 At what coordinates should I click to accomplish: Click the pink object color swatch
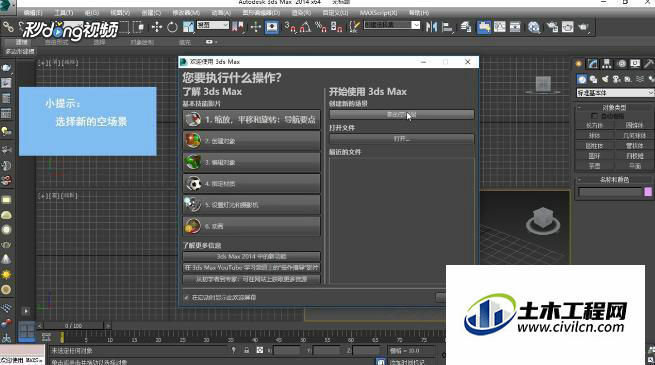tap(648, 192)
